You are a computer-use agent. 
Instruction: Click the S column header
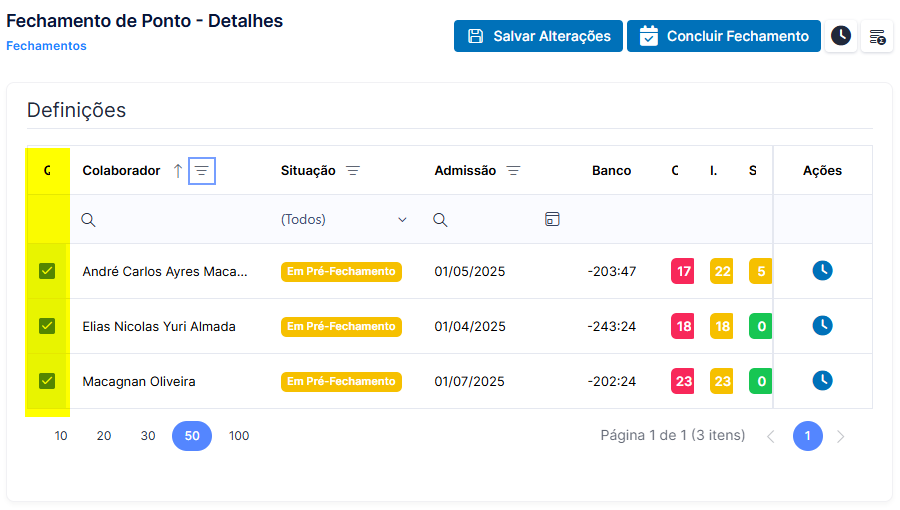pos(752,171)
